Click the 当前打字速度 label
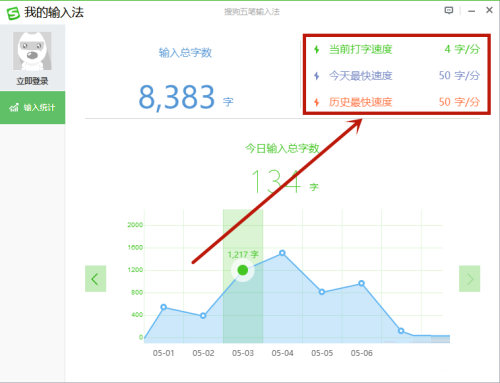 [x=360, y=50]
